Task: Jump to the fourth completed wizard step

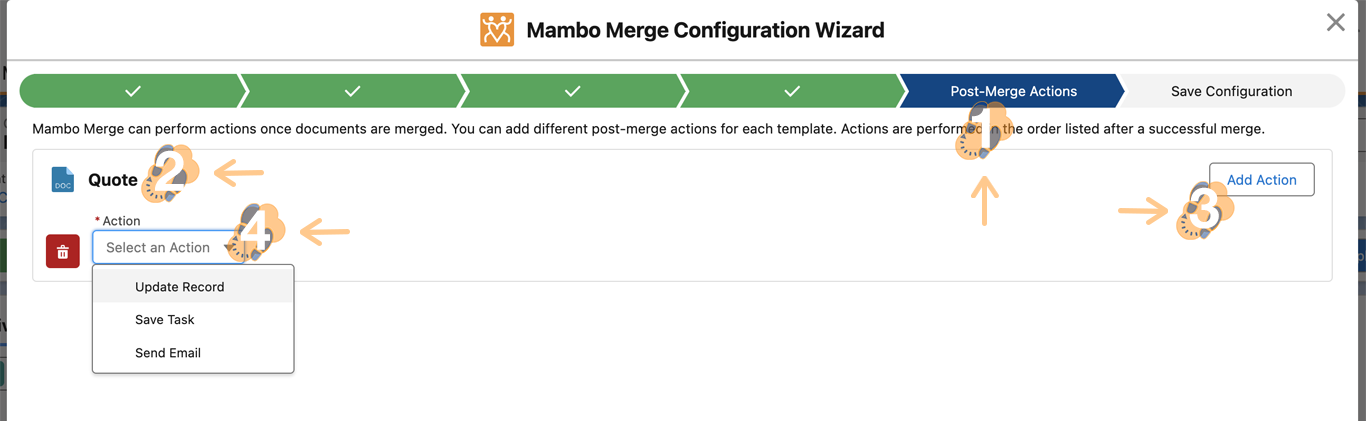Action: (792, 91)
